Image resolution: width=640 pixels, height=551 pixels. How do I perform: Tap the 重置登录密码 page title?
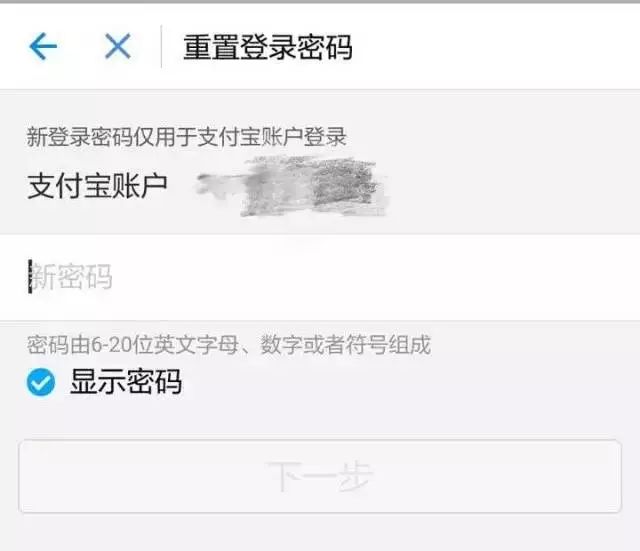point(268,47)
